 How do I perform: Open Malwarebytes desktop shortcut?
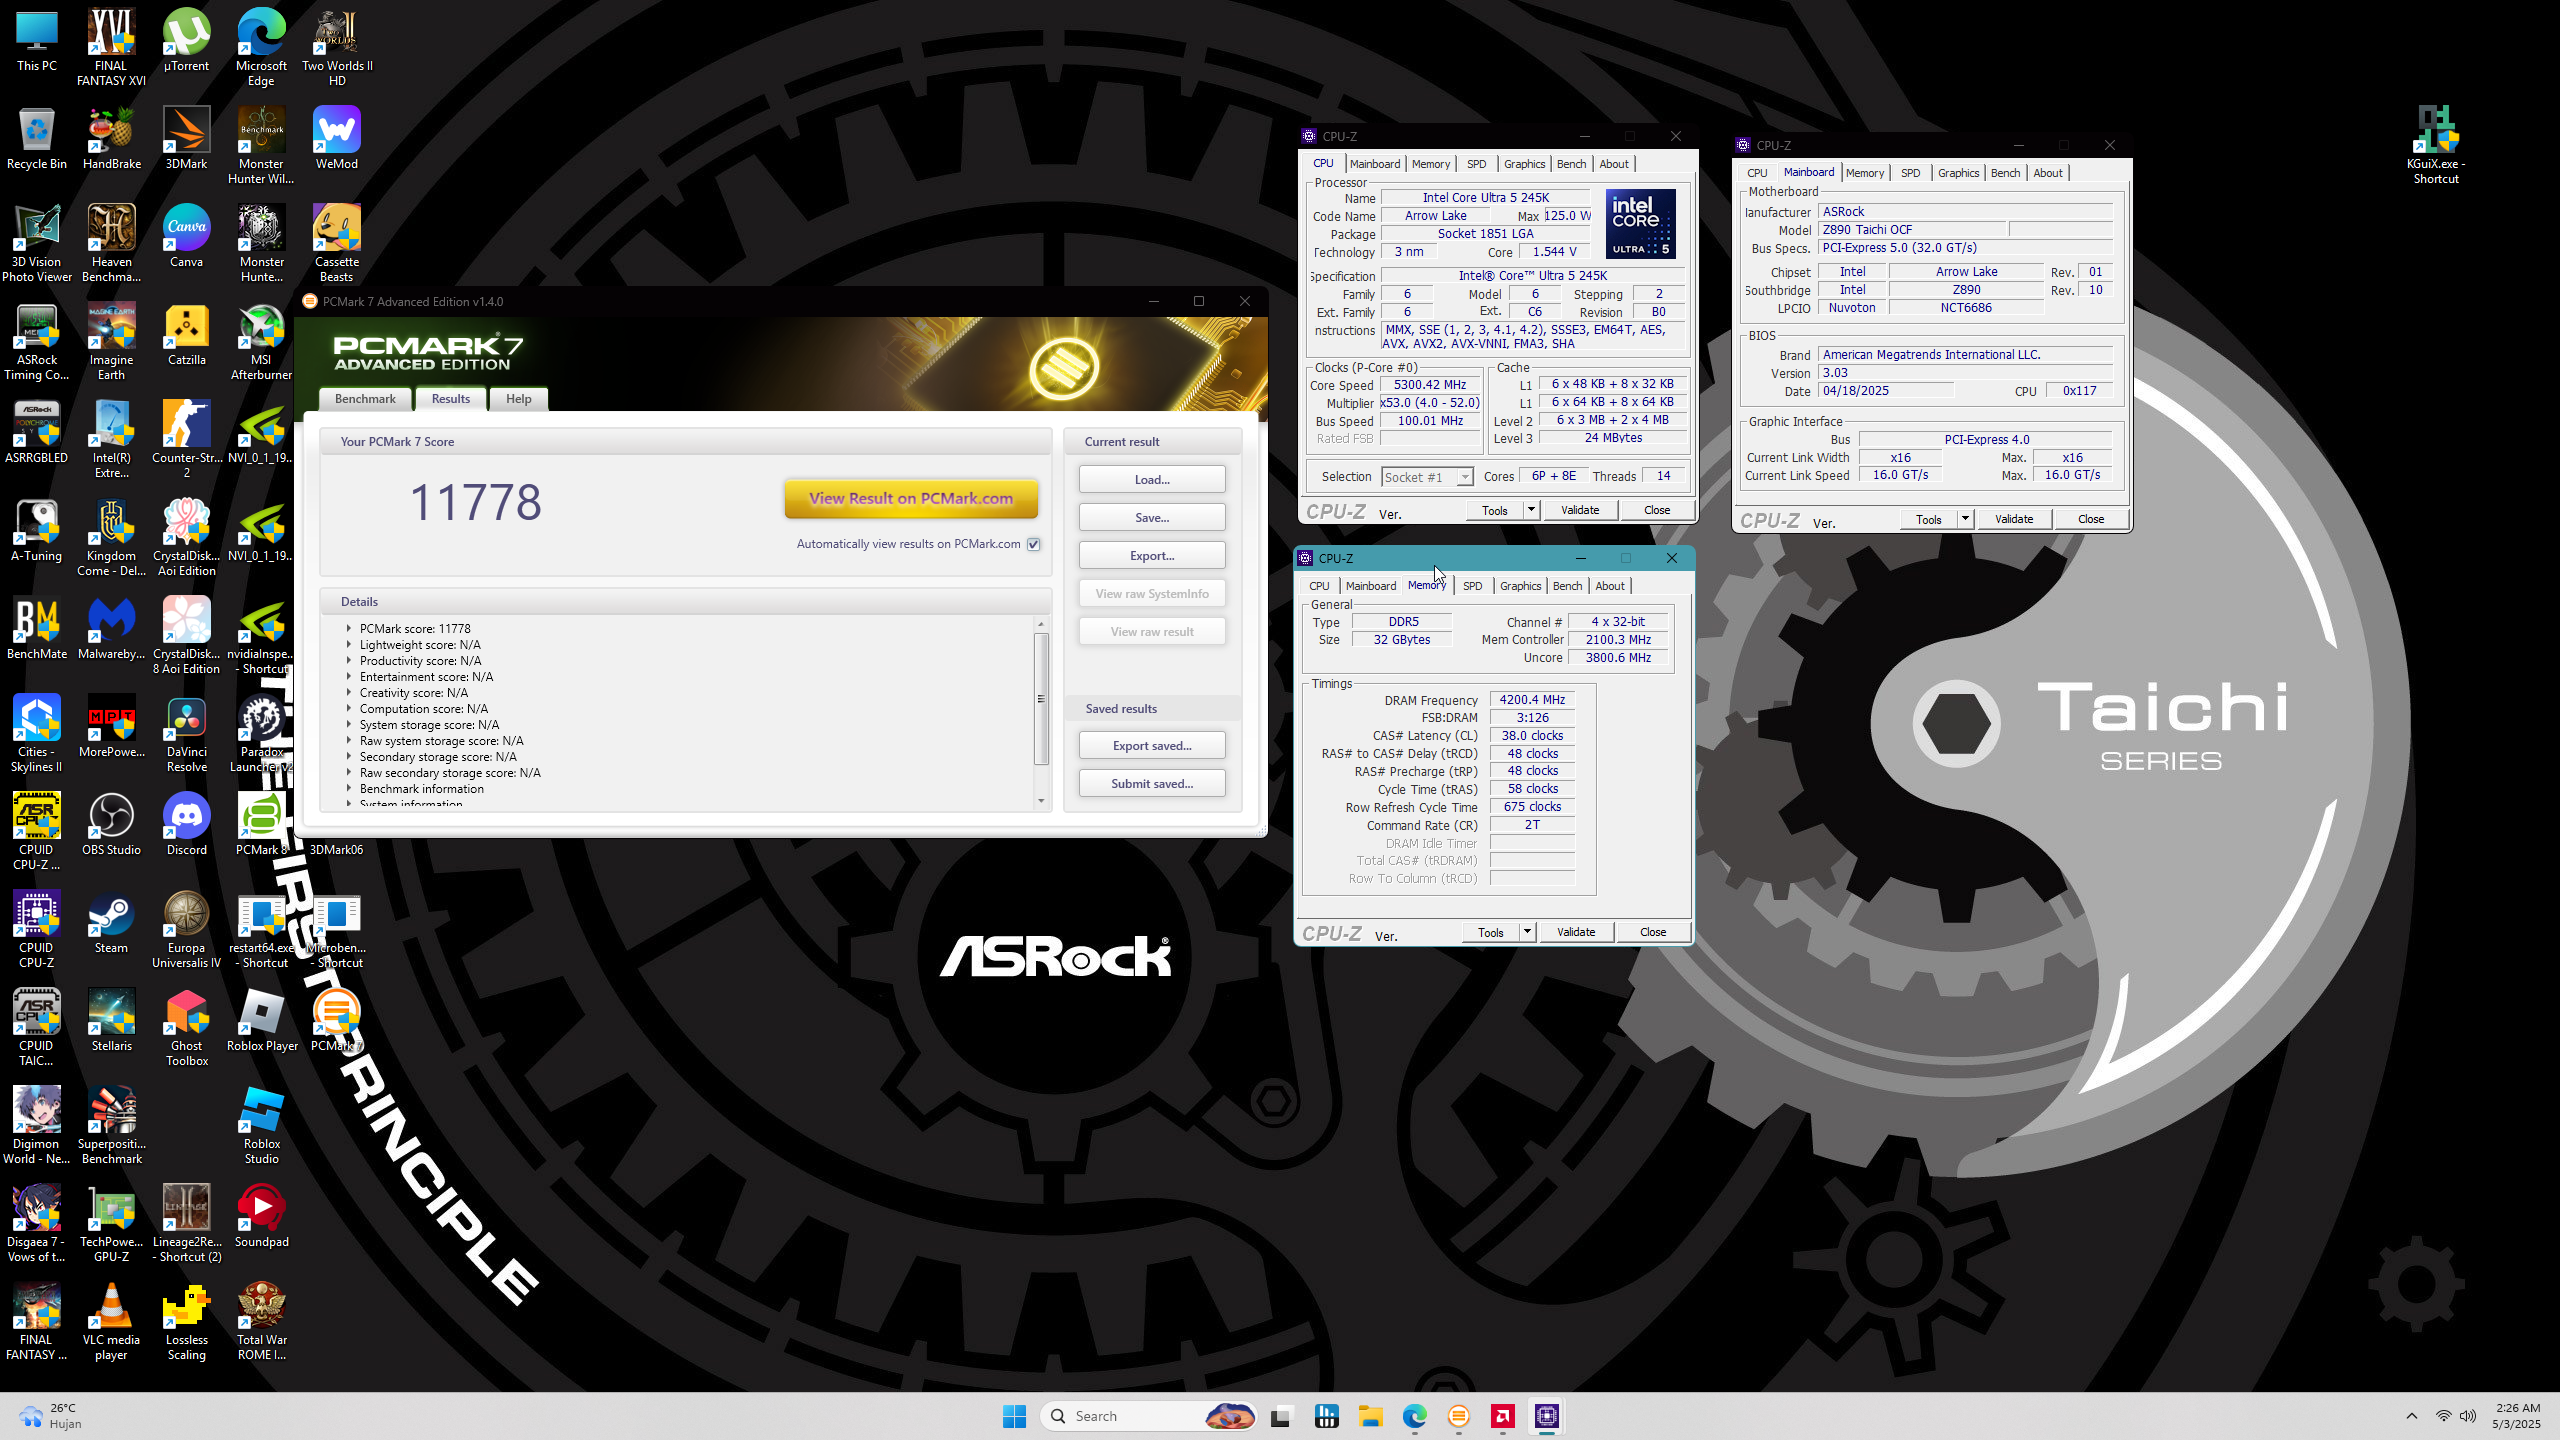coord(111,628)
